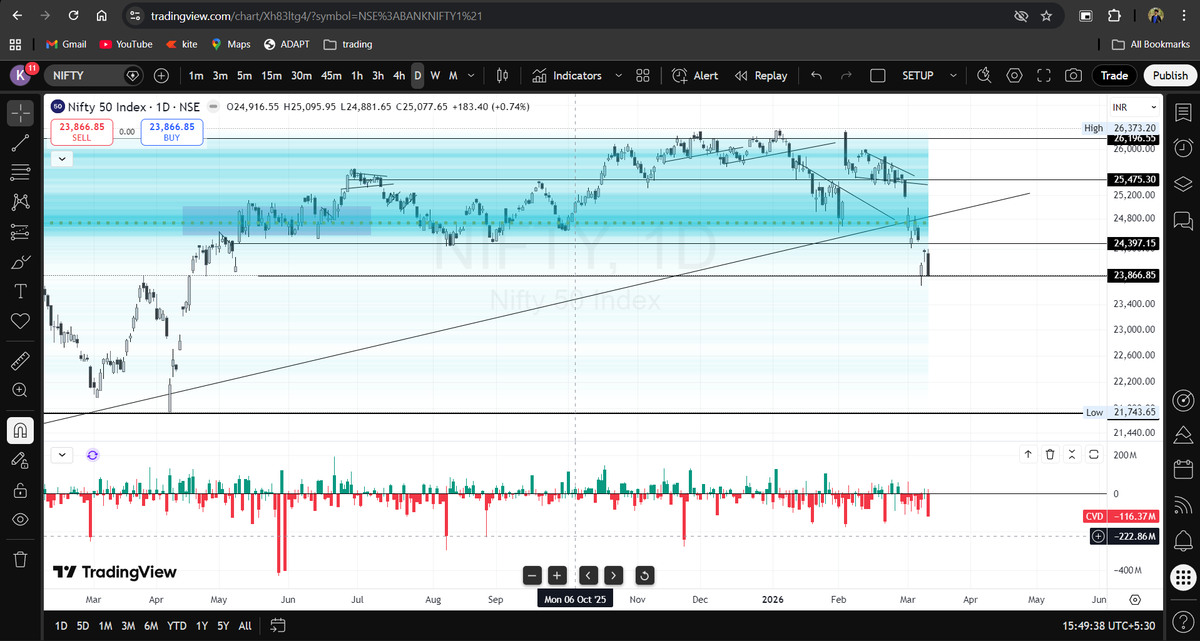Image resolution: width=1200 pixels, height=641 pixels.
Task: Create an Alert from the toolbar
Action: (x=695, y=75)
